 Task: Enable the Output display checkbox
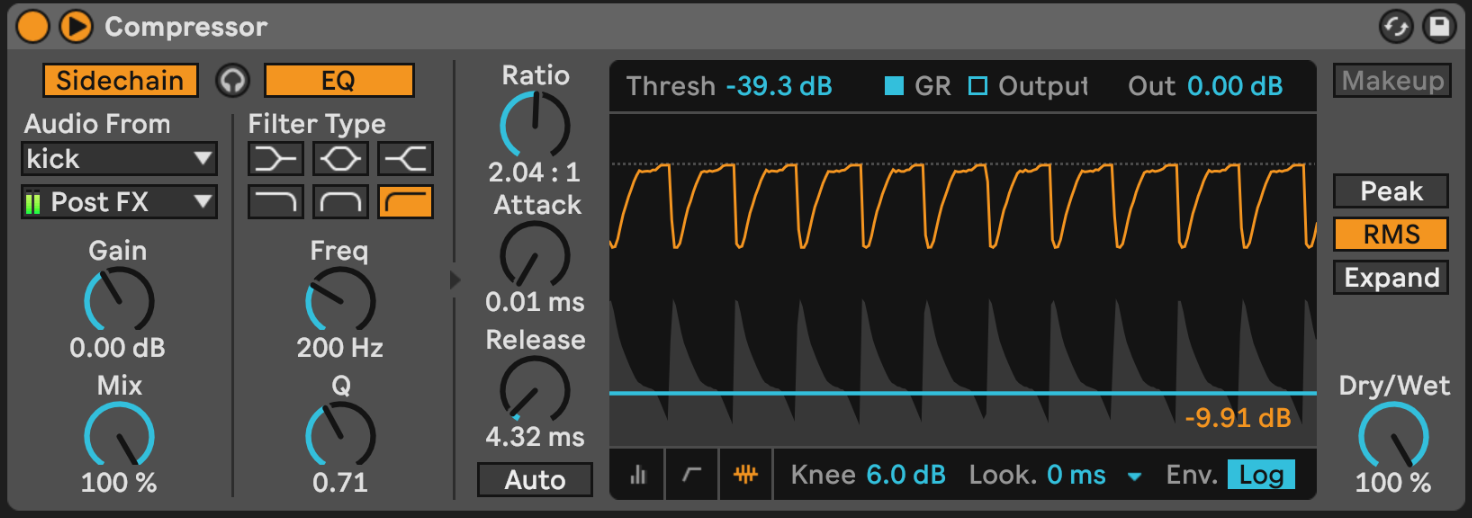tap(976, 87)
